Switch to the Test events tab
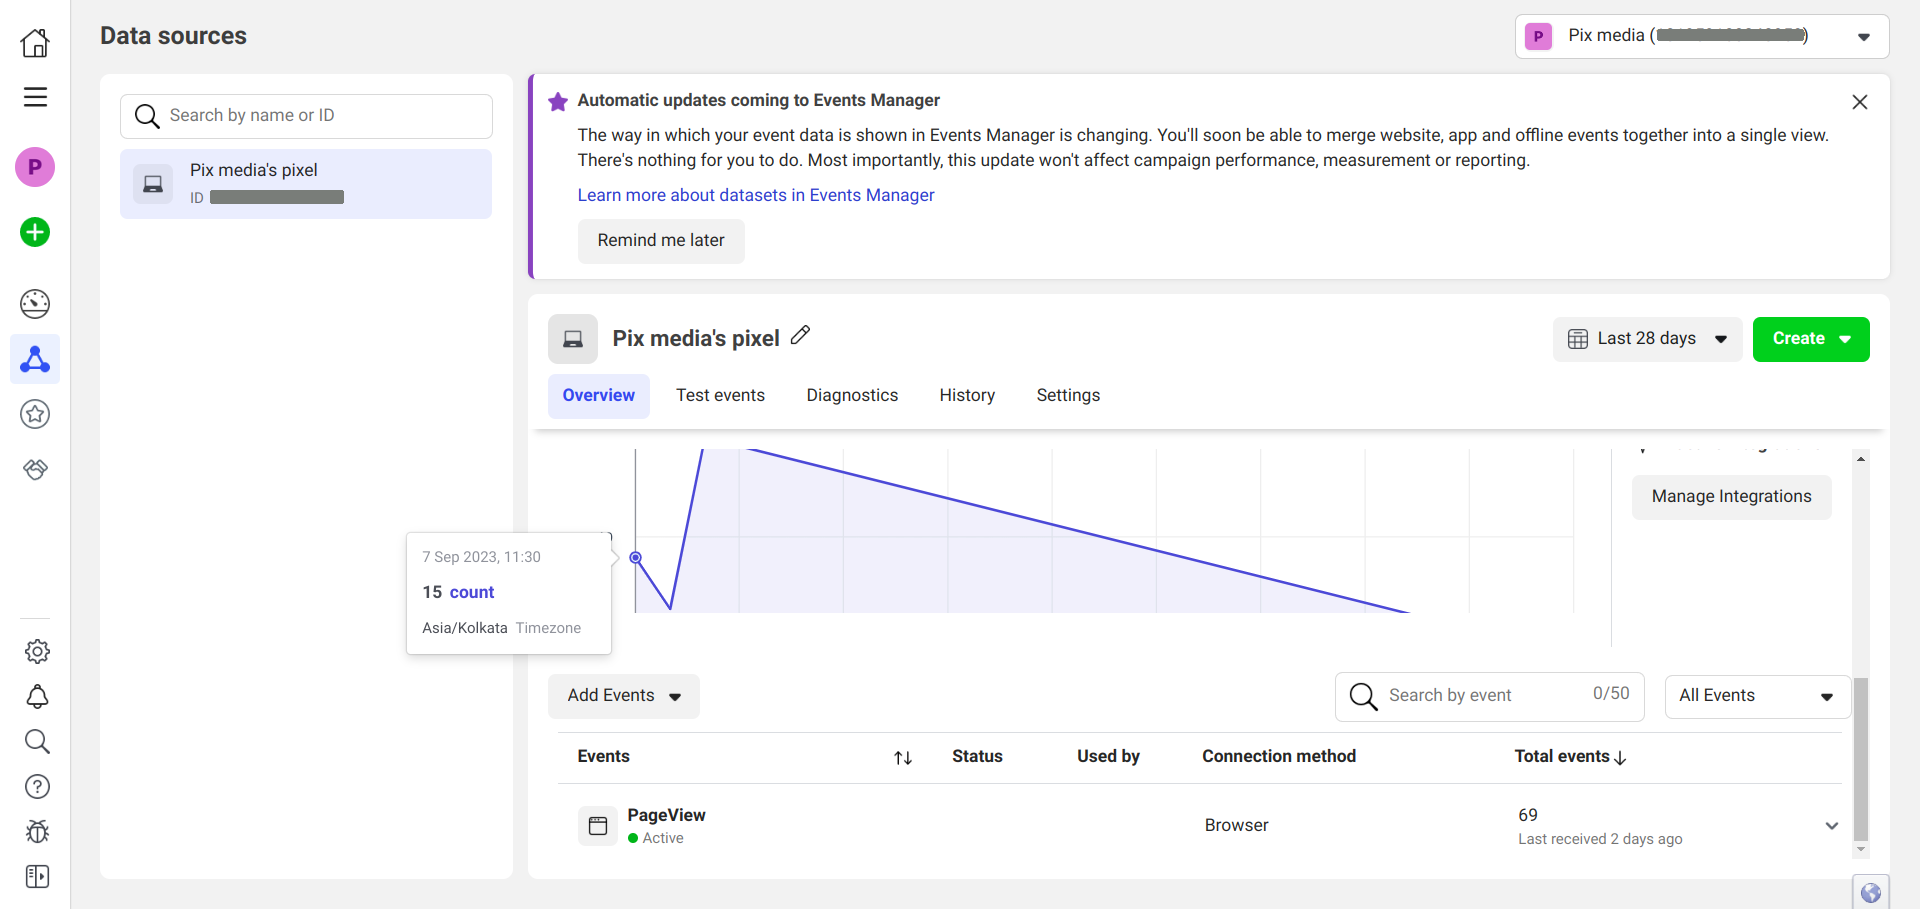Screen dimensions: 1920x909 click(x=720, y=396)
